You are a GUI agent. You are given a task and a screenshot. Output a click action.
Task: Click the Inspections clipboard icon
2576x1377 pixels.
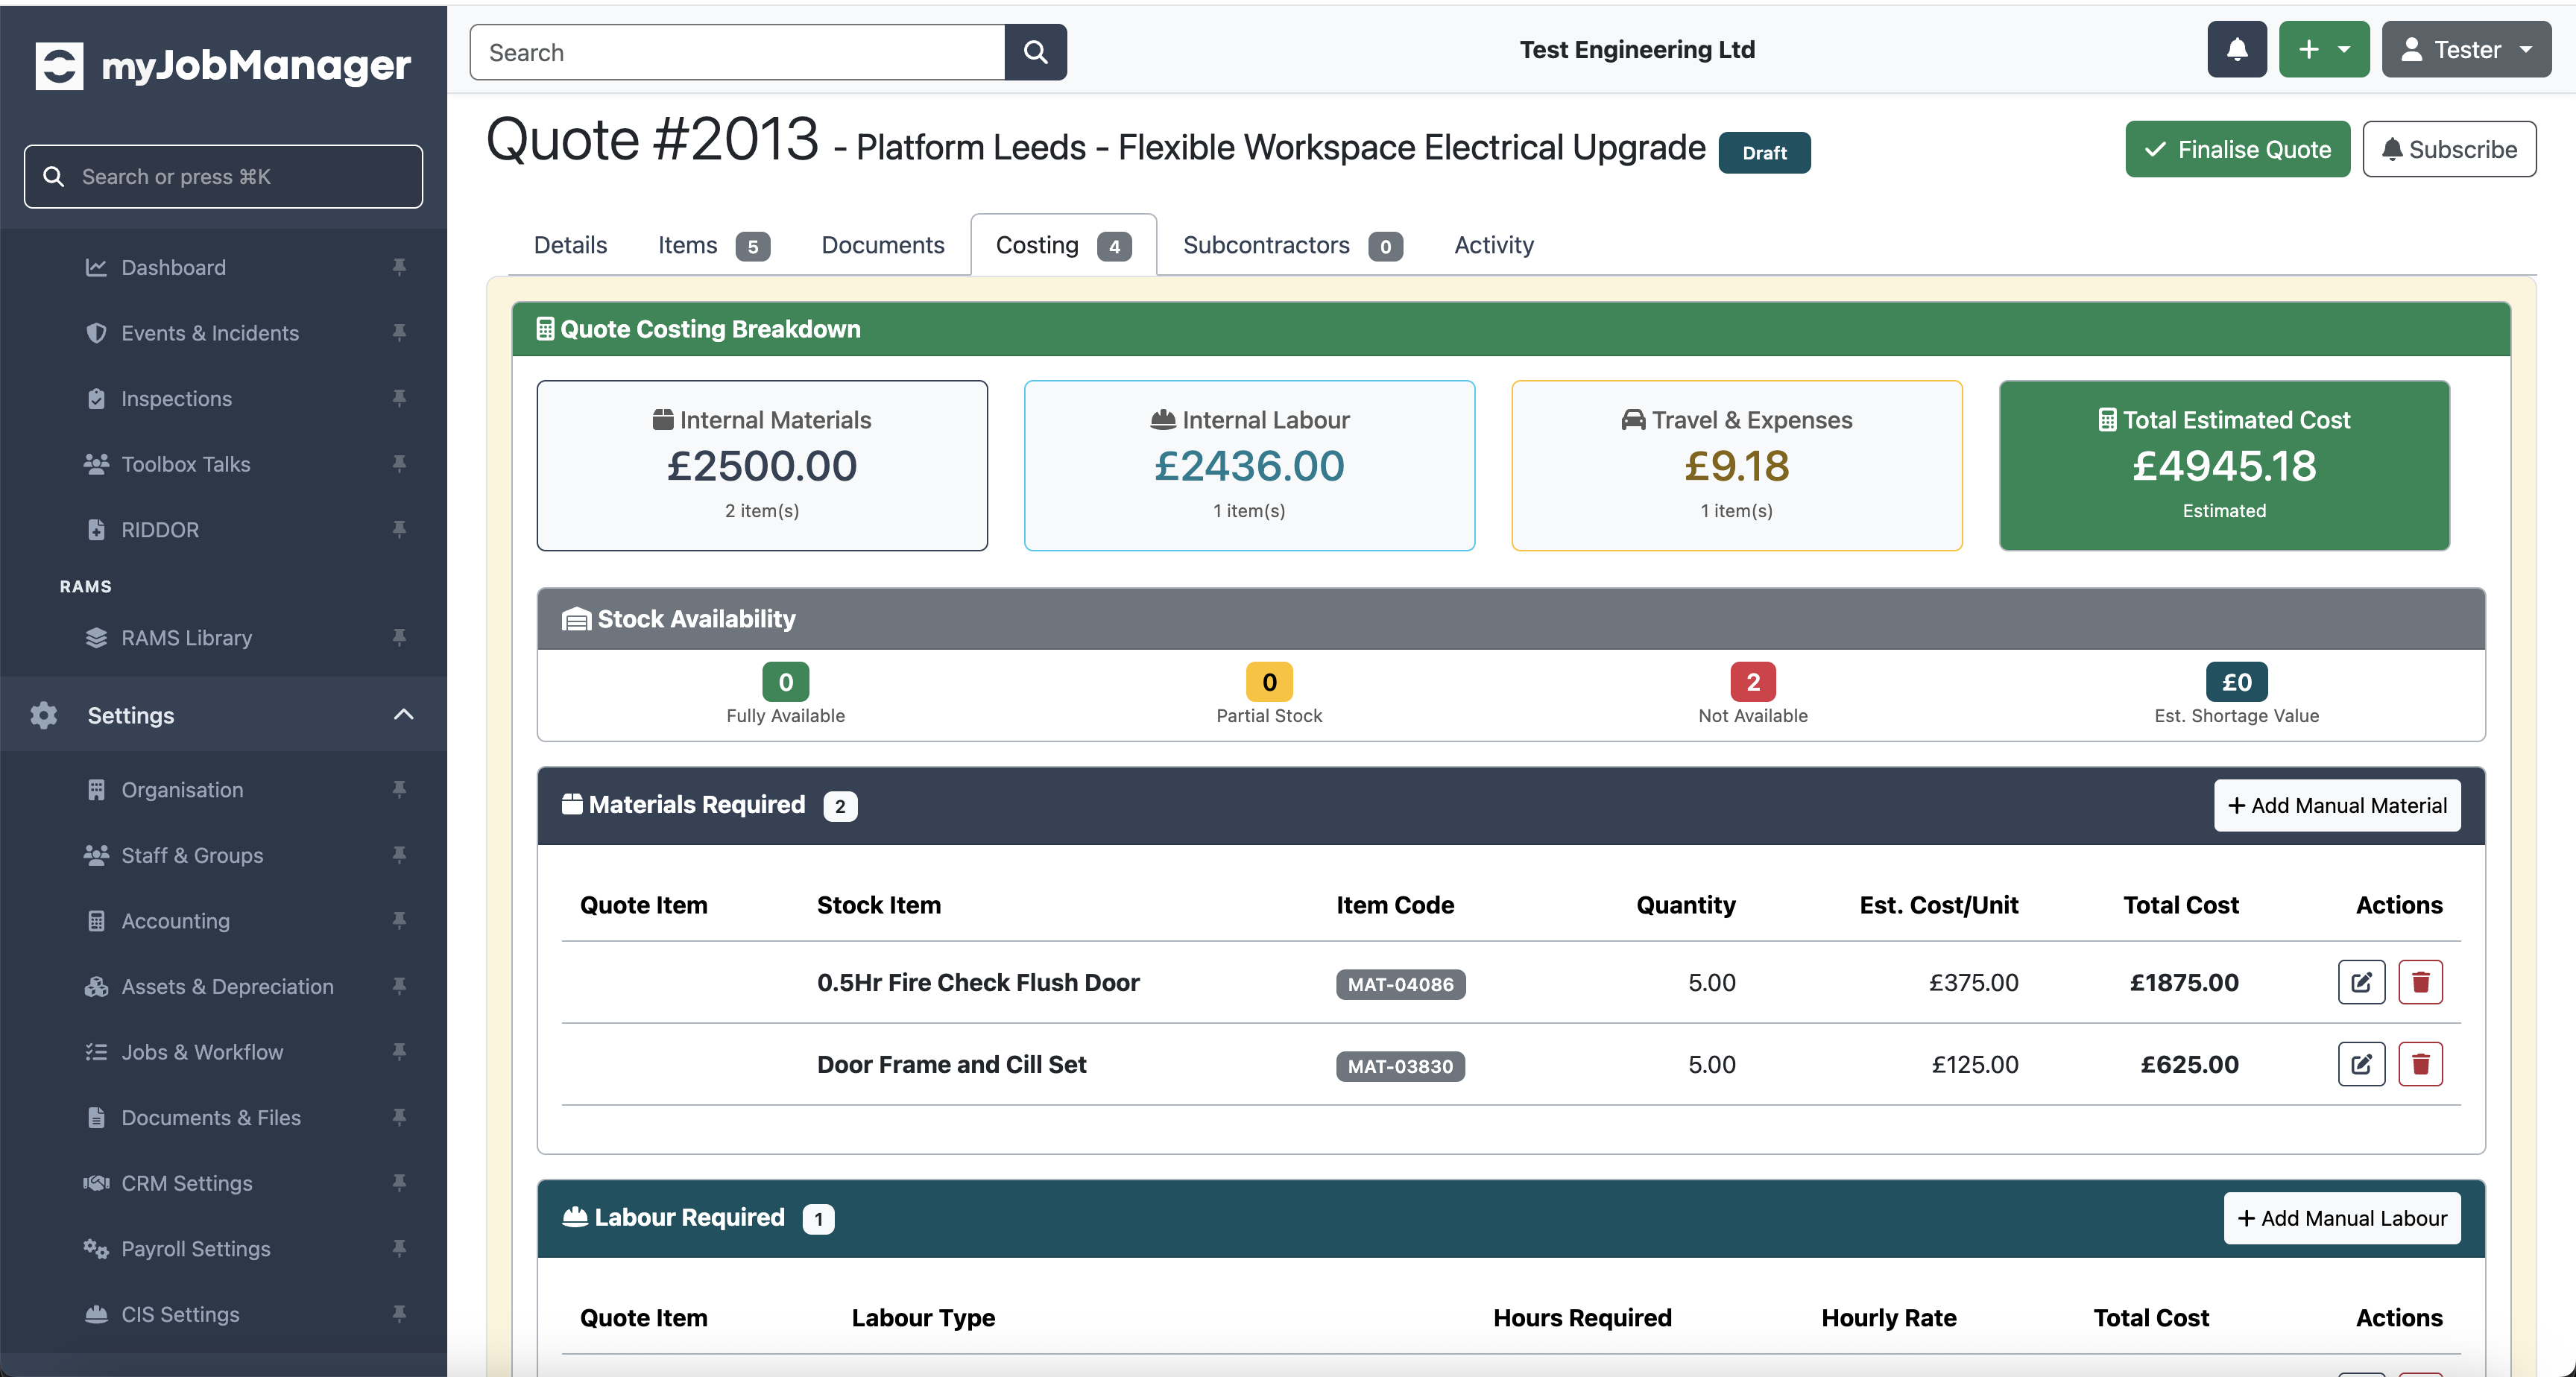point(96,398)
